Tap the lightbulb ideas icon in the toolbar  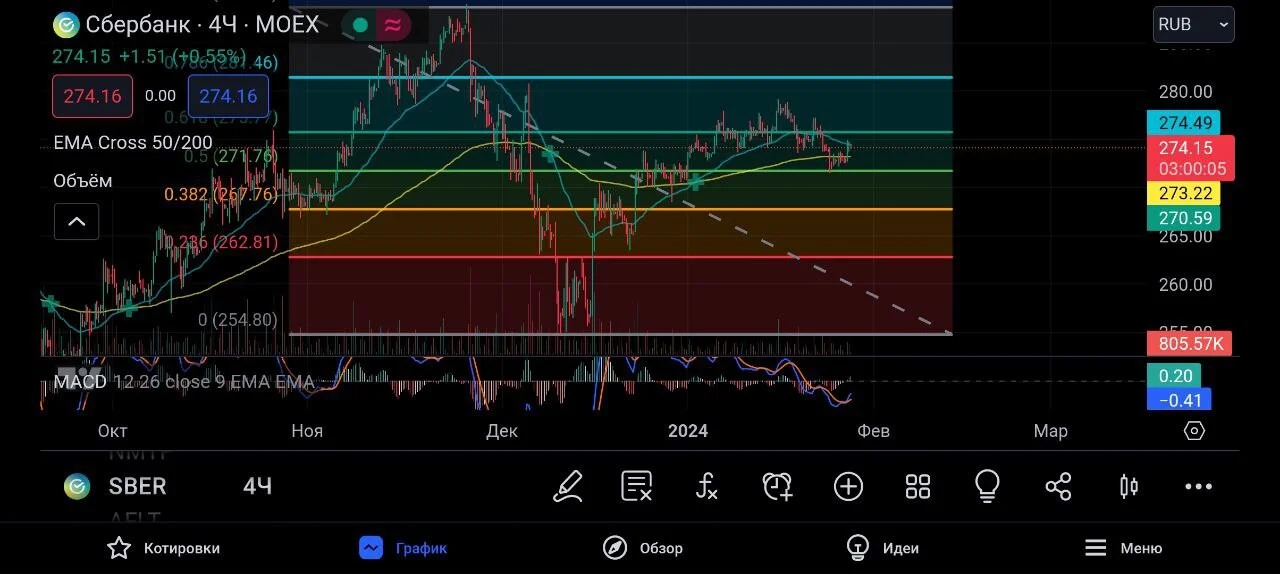point(987,486)
